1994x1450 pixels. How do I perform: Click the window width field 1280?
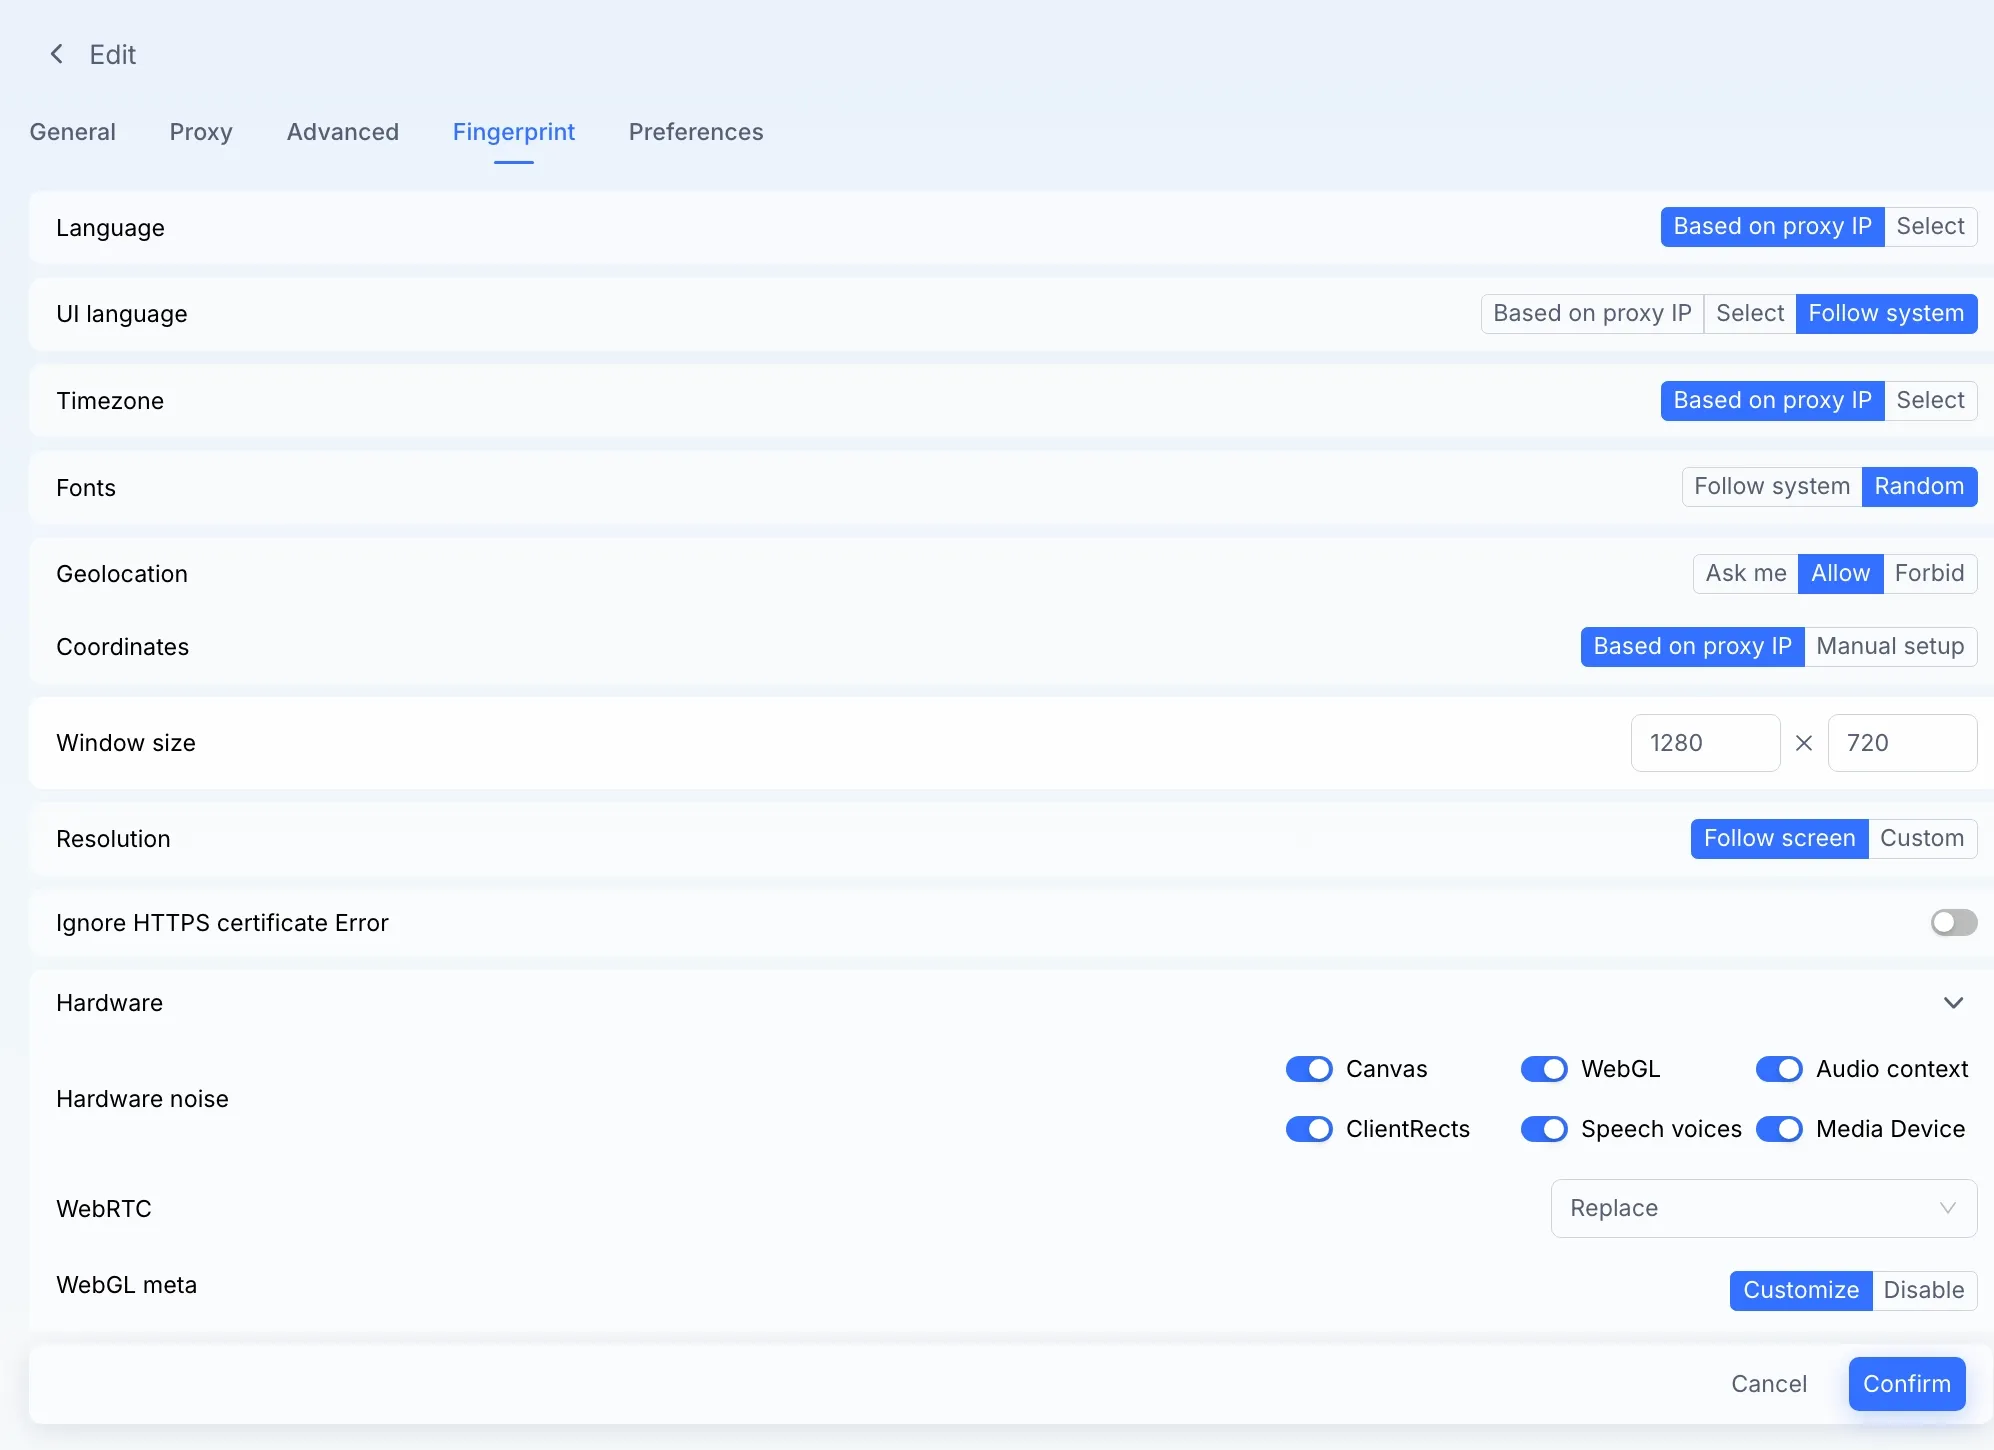[x=1705, y=743]
